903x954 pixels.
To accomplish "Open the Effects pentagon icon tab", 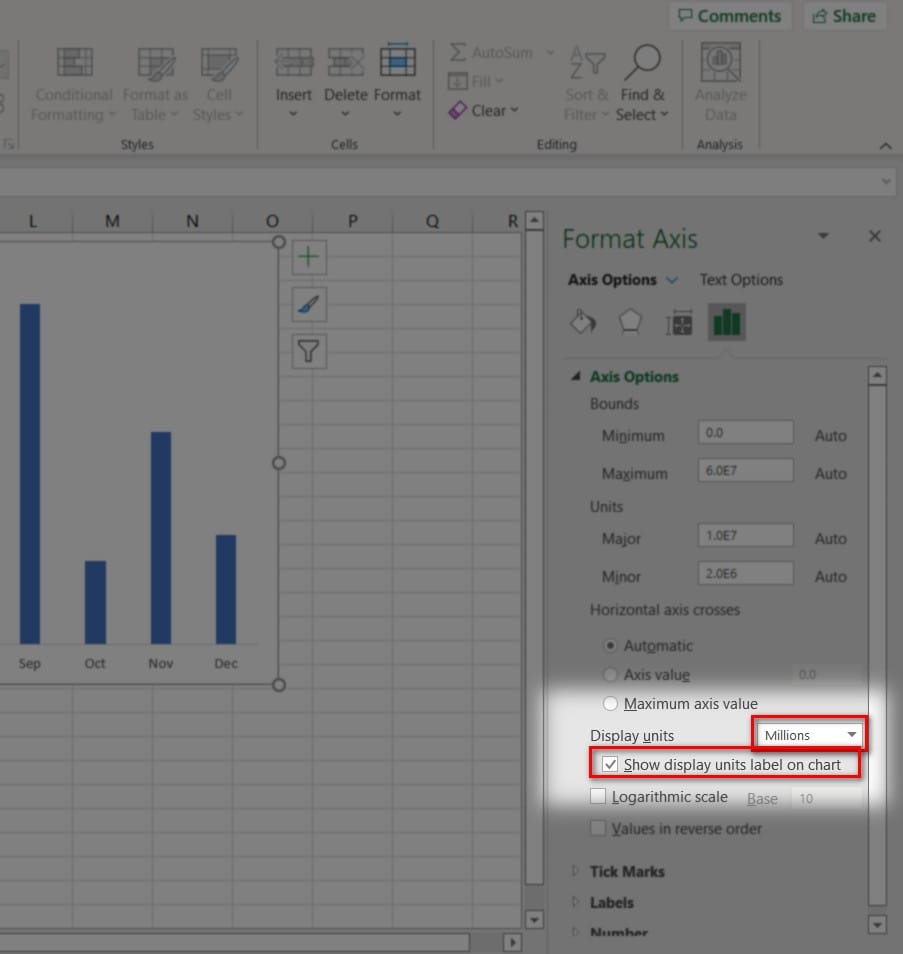I will [x=630, y=322].
